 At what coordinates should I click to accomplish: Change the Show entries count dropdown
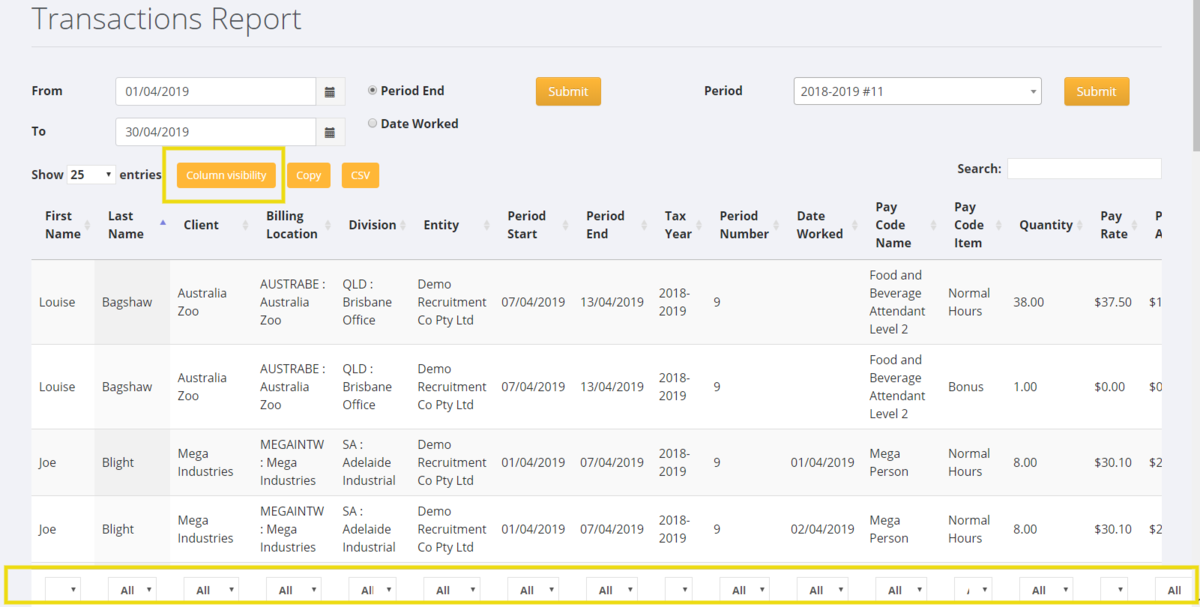click(x=90, y=173)
